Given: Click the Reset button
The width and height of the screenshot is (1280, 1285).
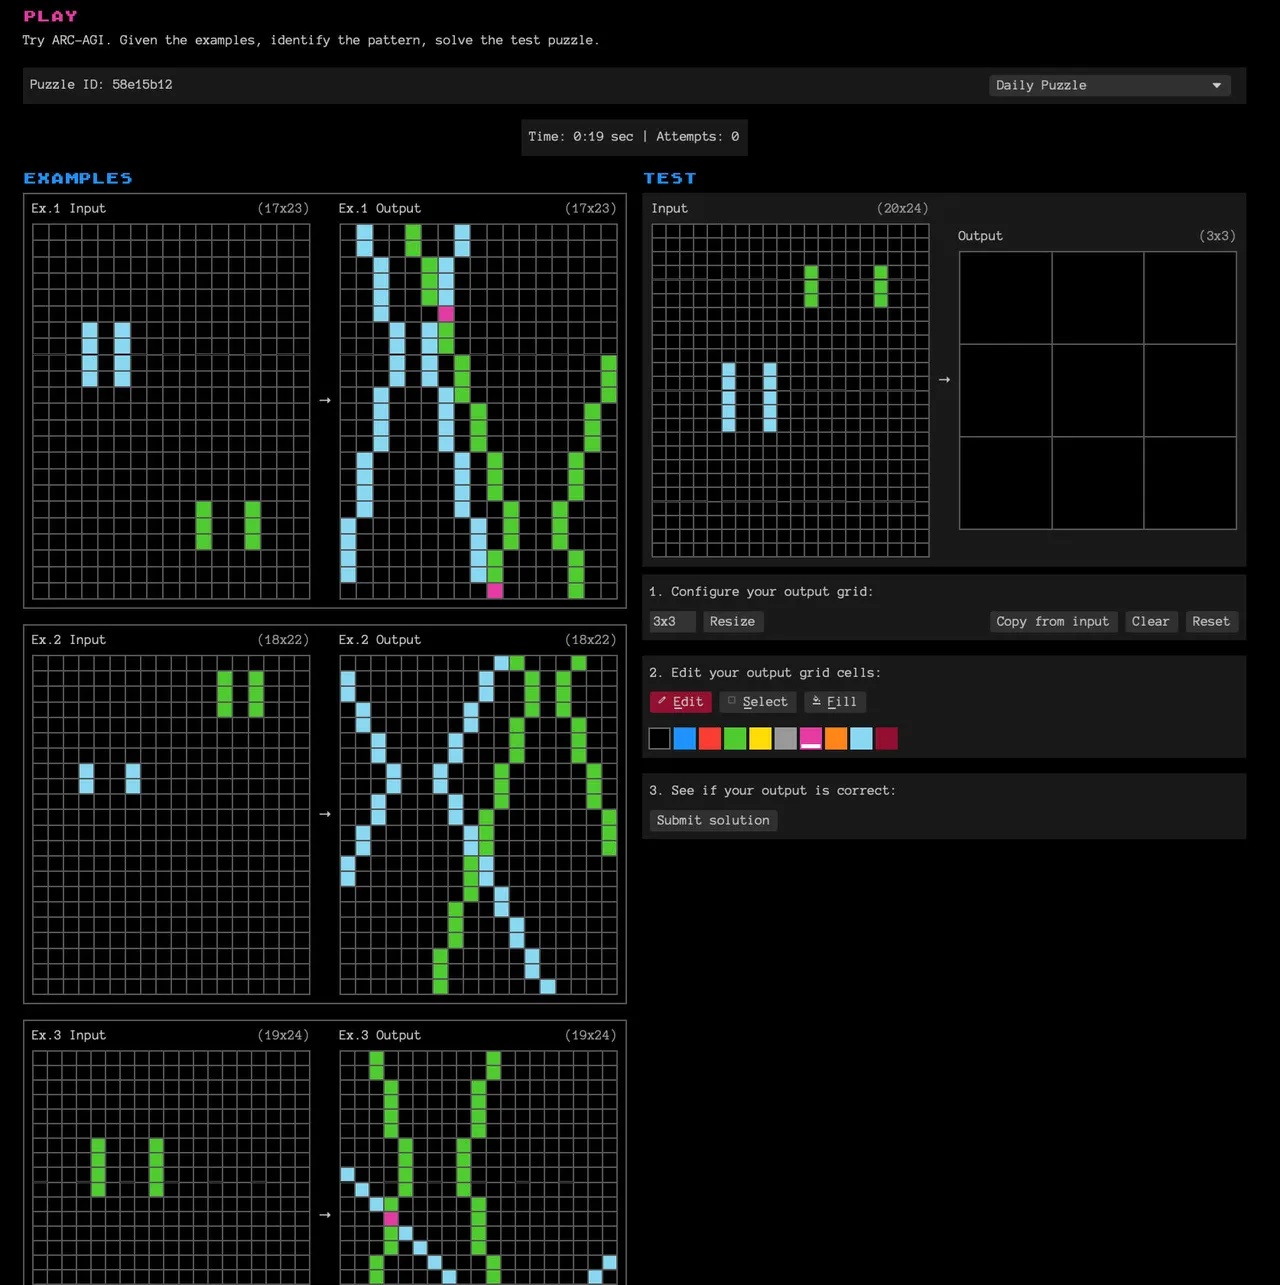Looking at the screenshot, I should coord(1210,621).
